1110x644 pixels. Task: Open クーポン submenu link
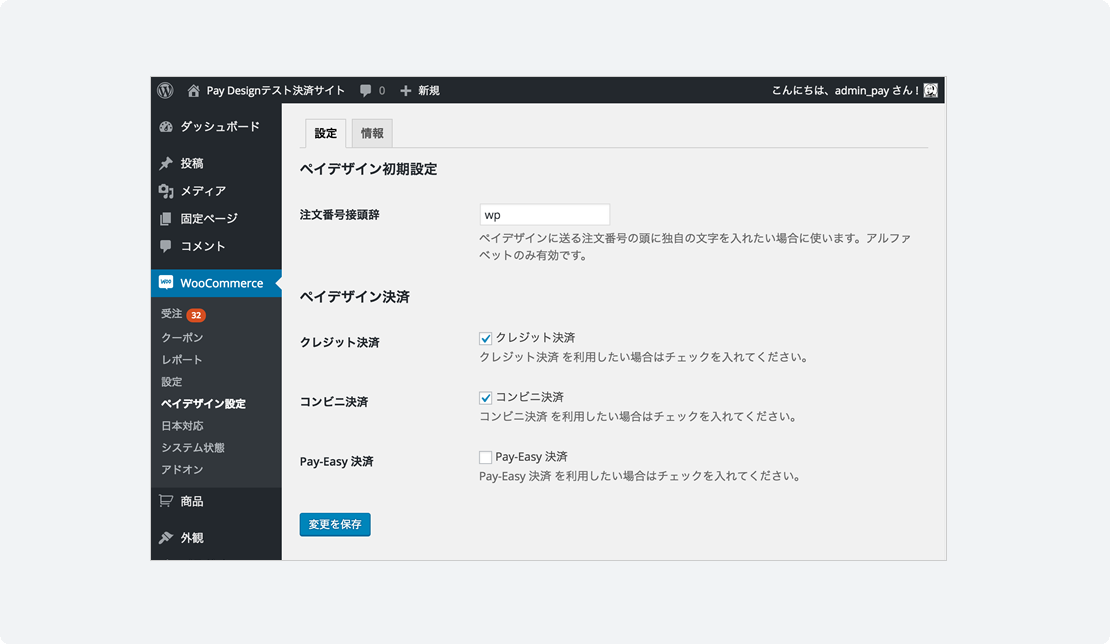[x=182, y=338]
